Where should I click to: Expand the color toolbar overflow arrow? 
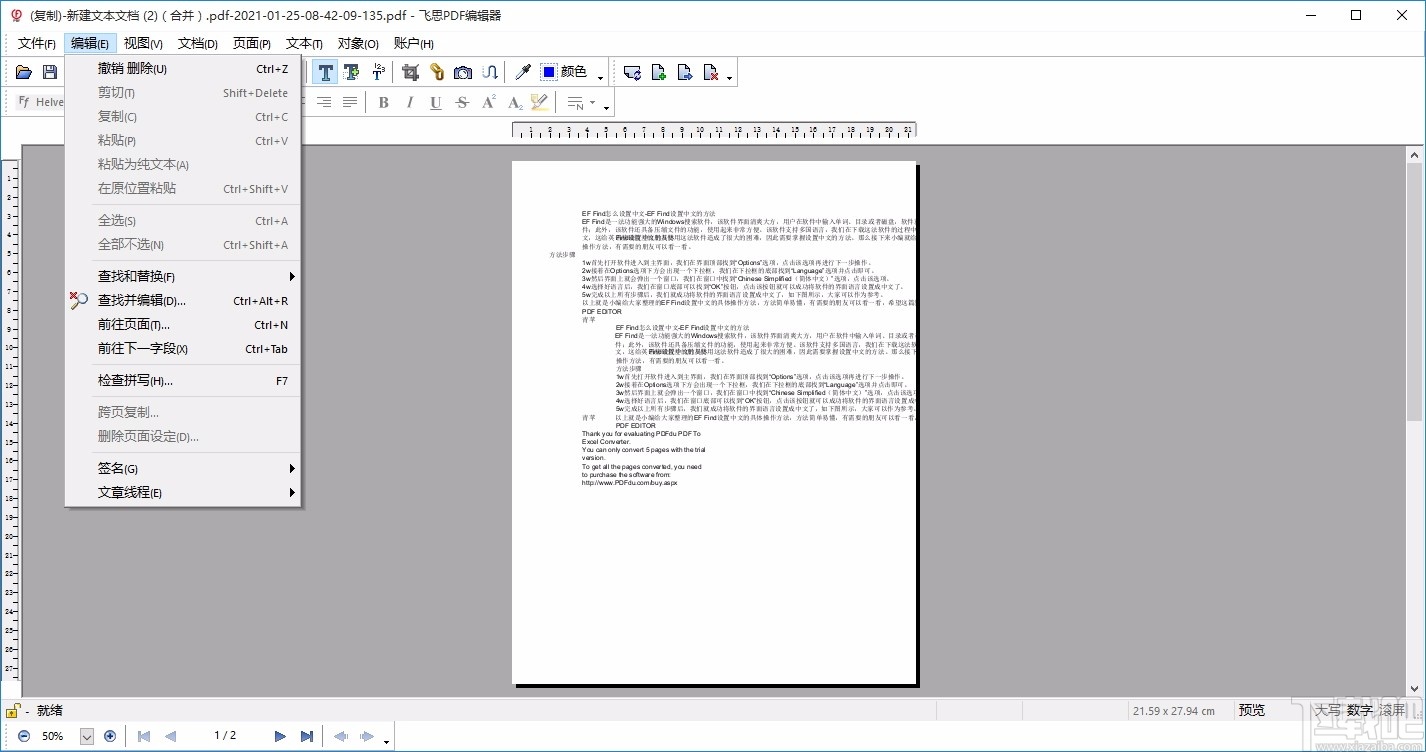[x=601, y=77]
